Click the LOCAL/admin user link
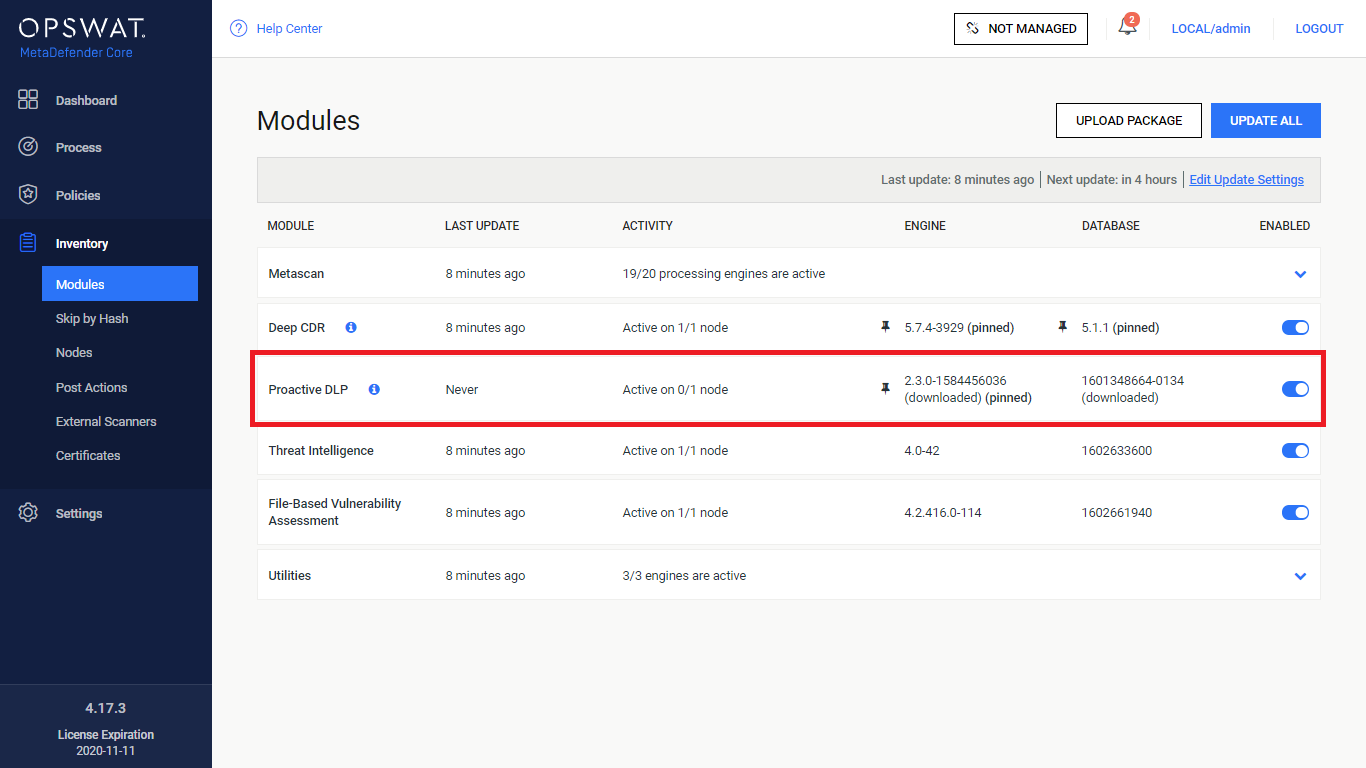This screenshot has width=1366, height=768. (1211, 28)
